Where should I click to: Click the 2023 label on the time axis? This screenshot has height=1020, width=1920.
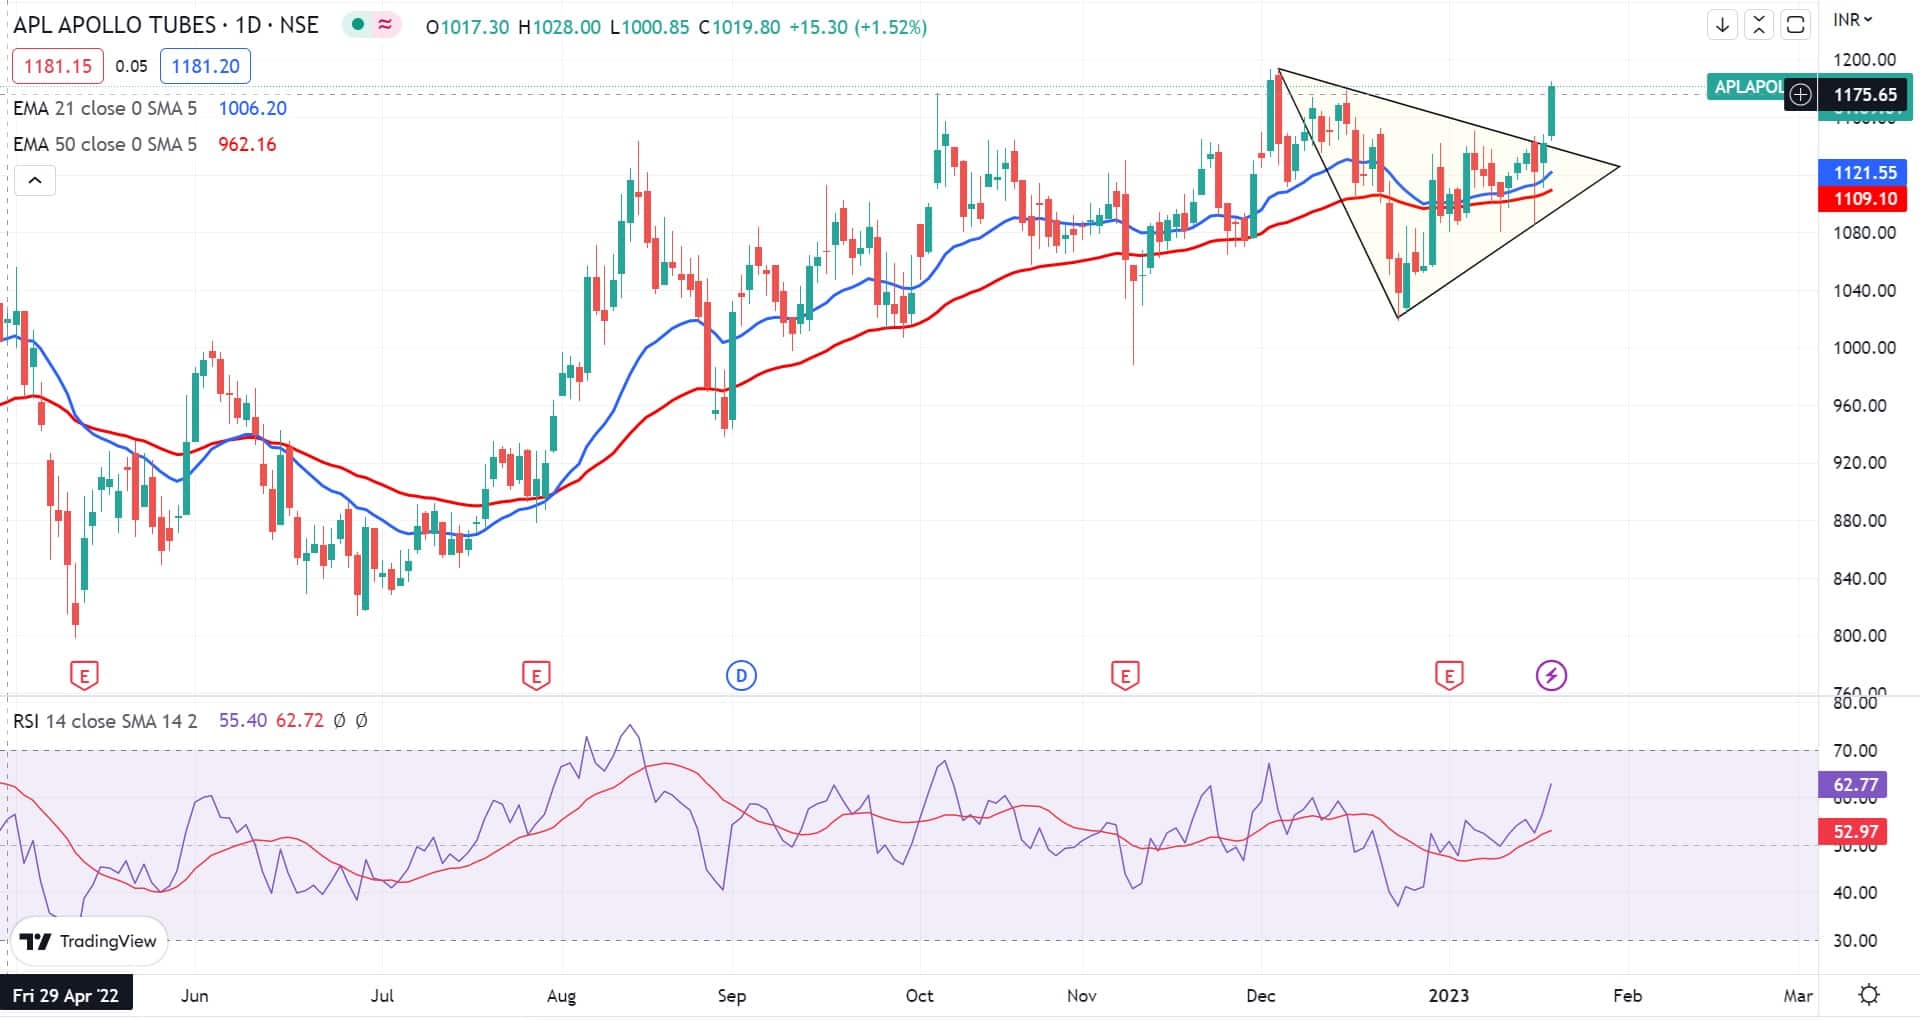click(1448, 996)
